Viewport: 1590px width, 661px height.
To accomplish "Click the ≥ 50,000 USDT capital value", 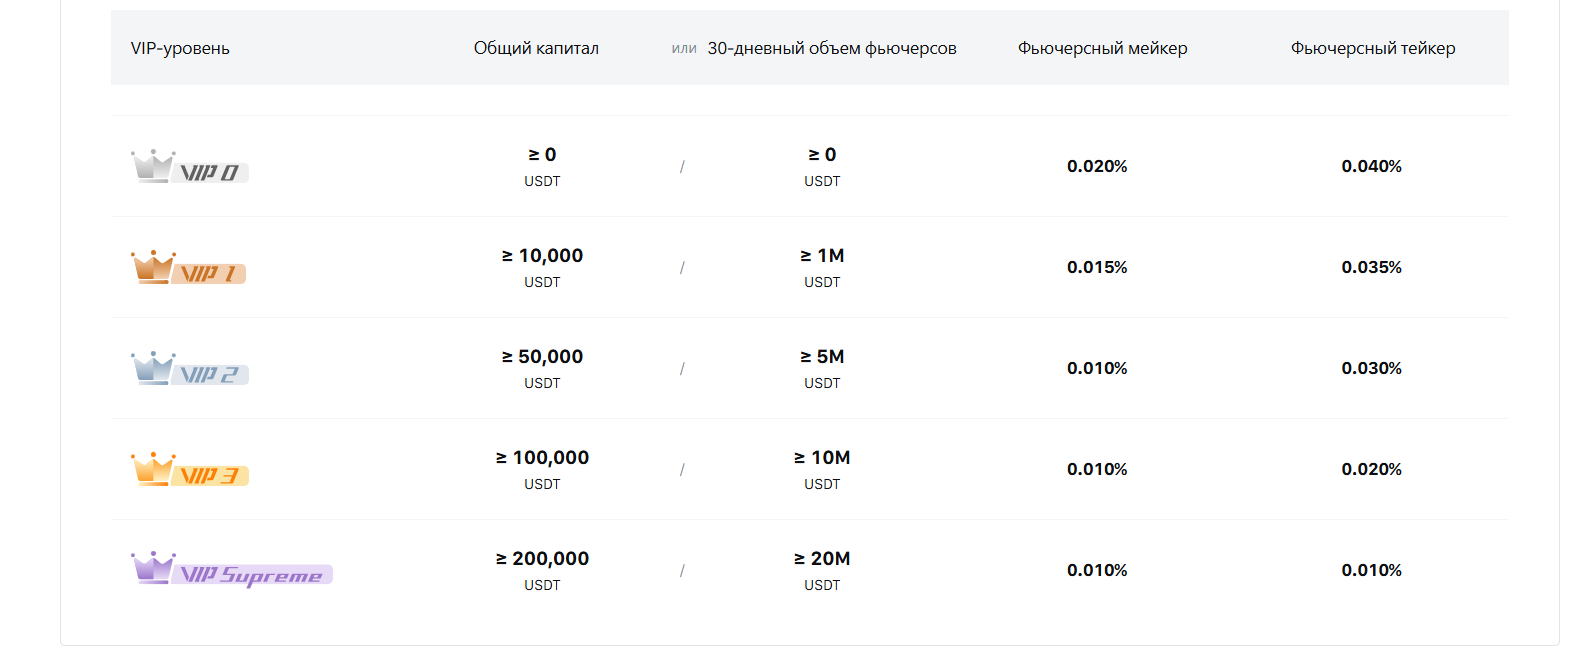I will (x=542, y=368).
